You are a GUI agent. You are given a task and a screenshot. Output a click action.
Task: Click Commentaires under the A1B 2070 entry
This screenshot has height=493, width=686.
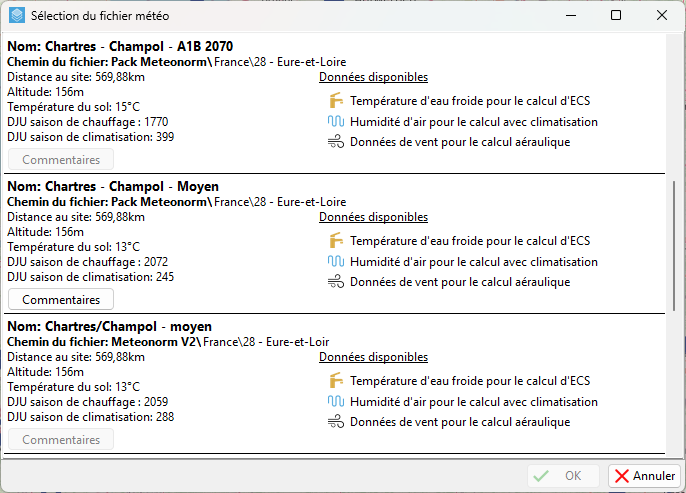click(x=61, y=159)
